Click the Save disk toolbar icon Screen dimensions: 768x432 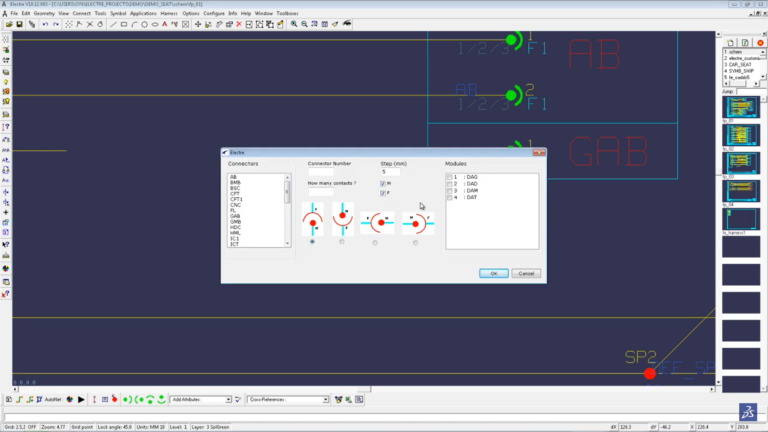click(x=20, y=24)
